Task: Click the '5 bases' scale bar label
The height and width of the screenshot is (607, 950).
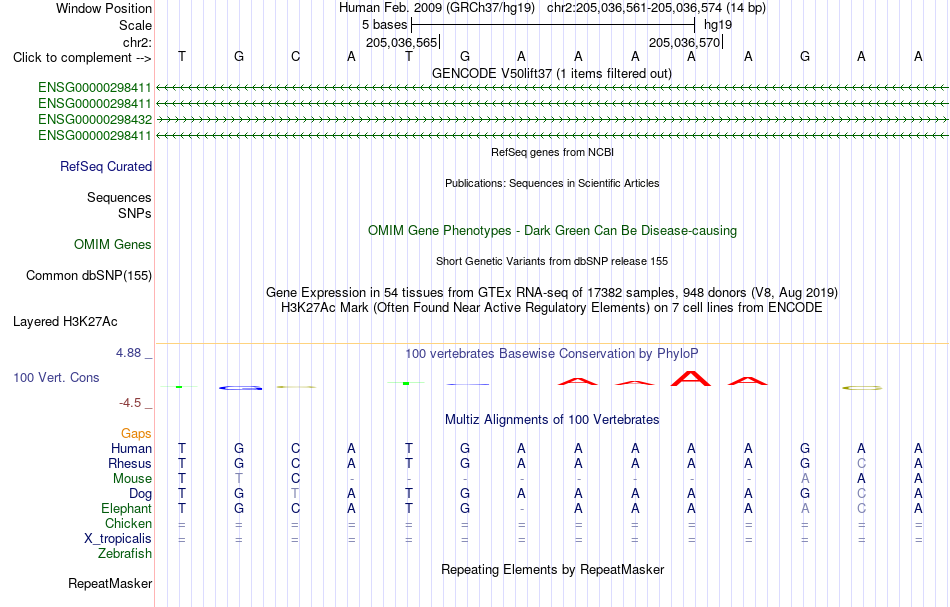Action: [x=385, y=25]
